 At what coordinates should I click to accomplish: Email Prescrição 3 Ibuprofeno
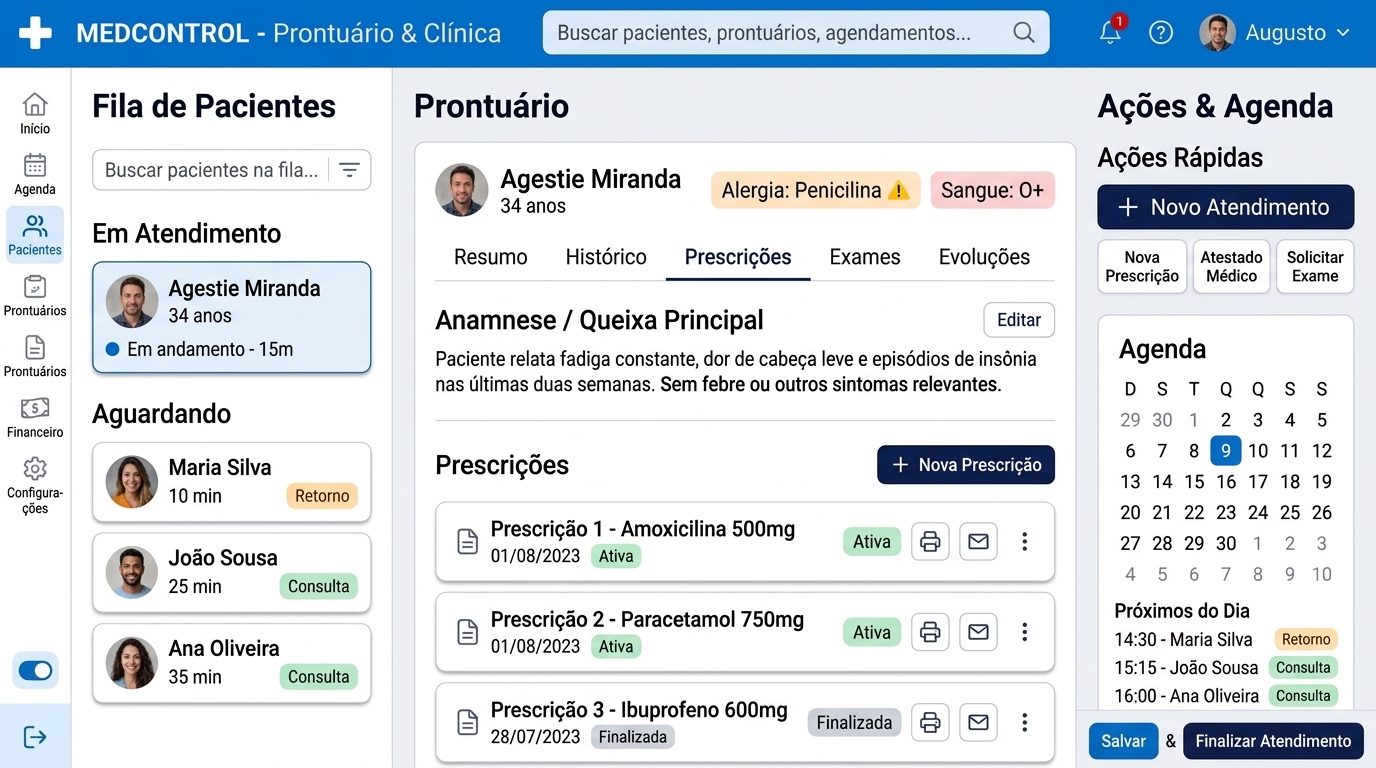[978, 722]
